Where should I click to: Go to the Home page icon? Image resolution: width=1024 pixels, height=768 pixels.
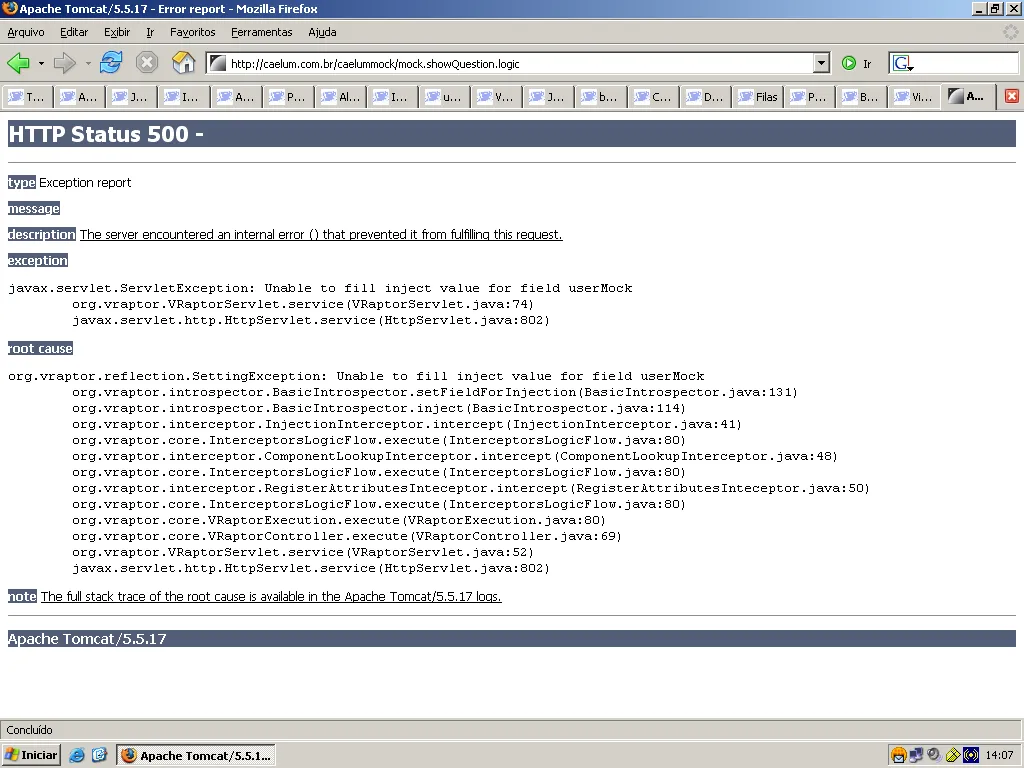coord(183,63)
